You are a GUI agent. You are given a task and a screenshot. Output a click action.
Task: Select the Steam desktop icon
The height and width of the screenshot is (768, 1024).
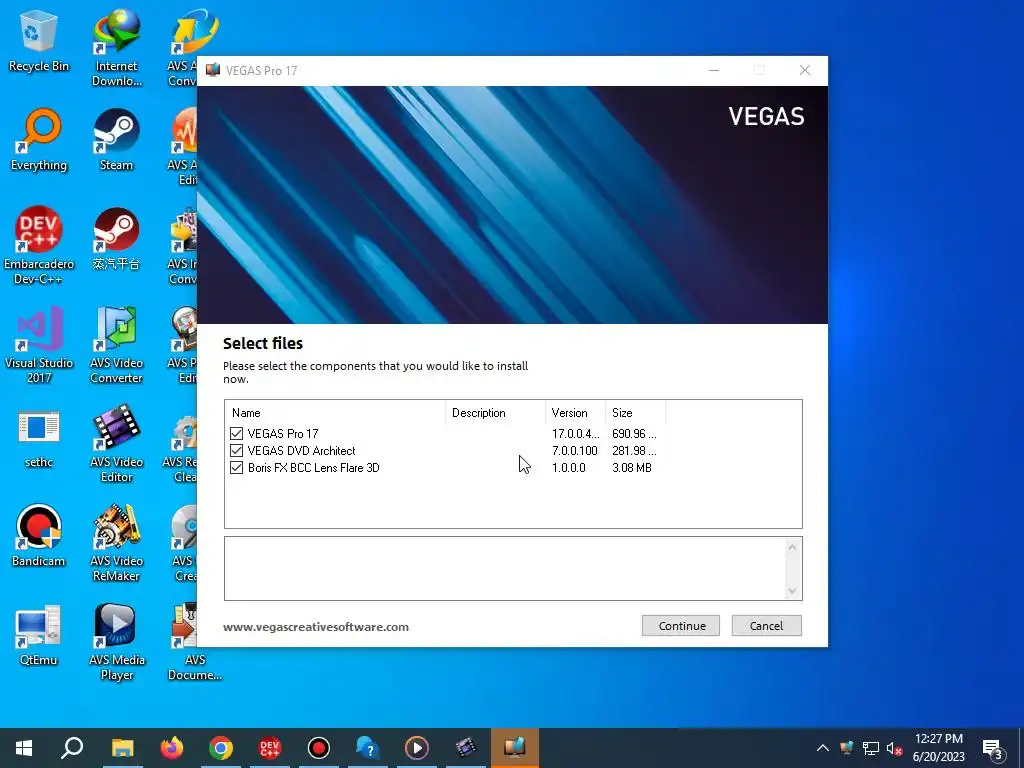116,140
